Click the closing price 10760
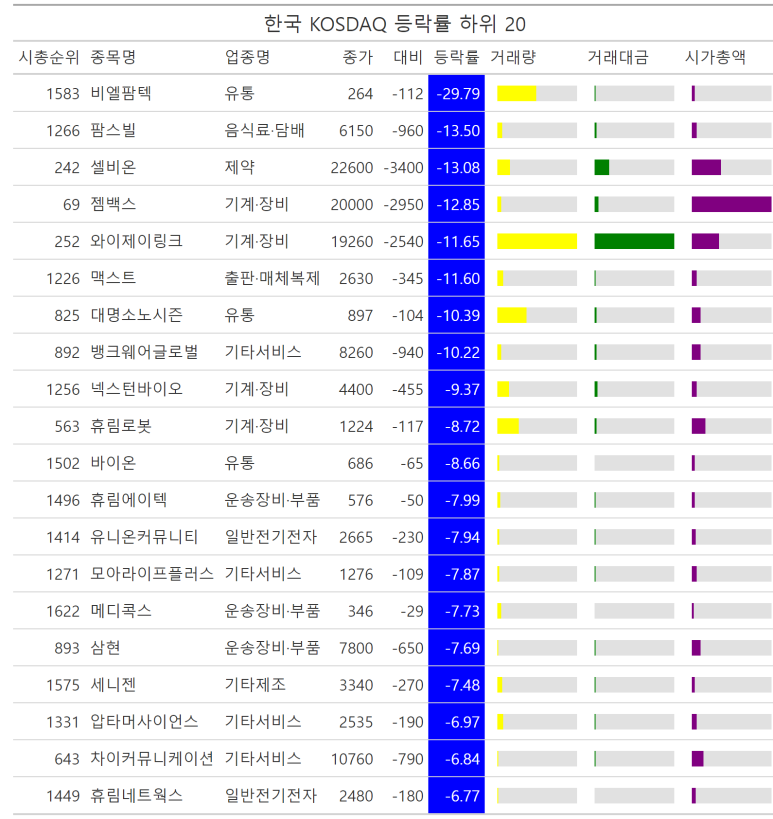 (x=352, y=759)
